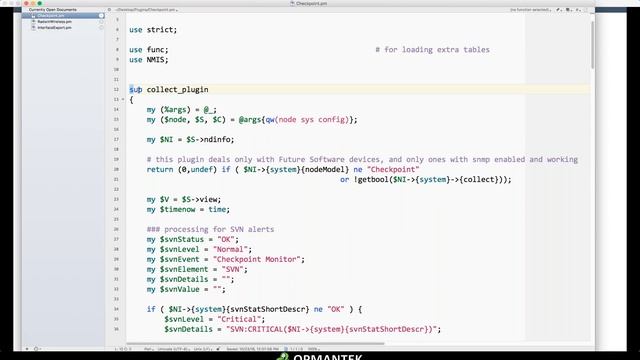The image size is (640, 360).
Task: Open InterfaceExport.pm from the sidebar
Action: 54,28
